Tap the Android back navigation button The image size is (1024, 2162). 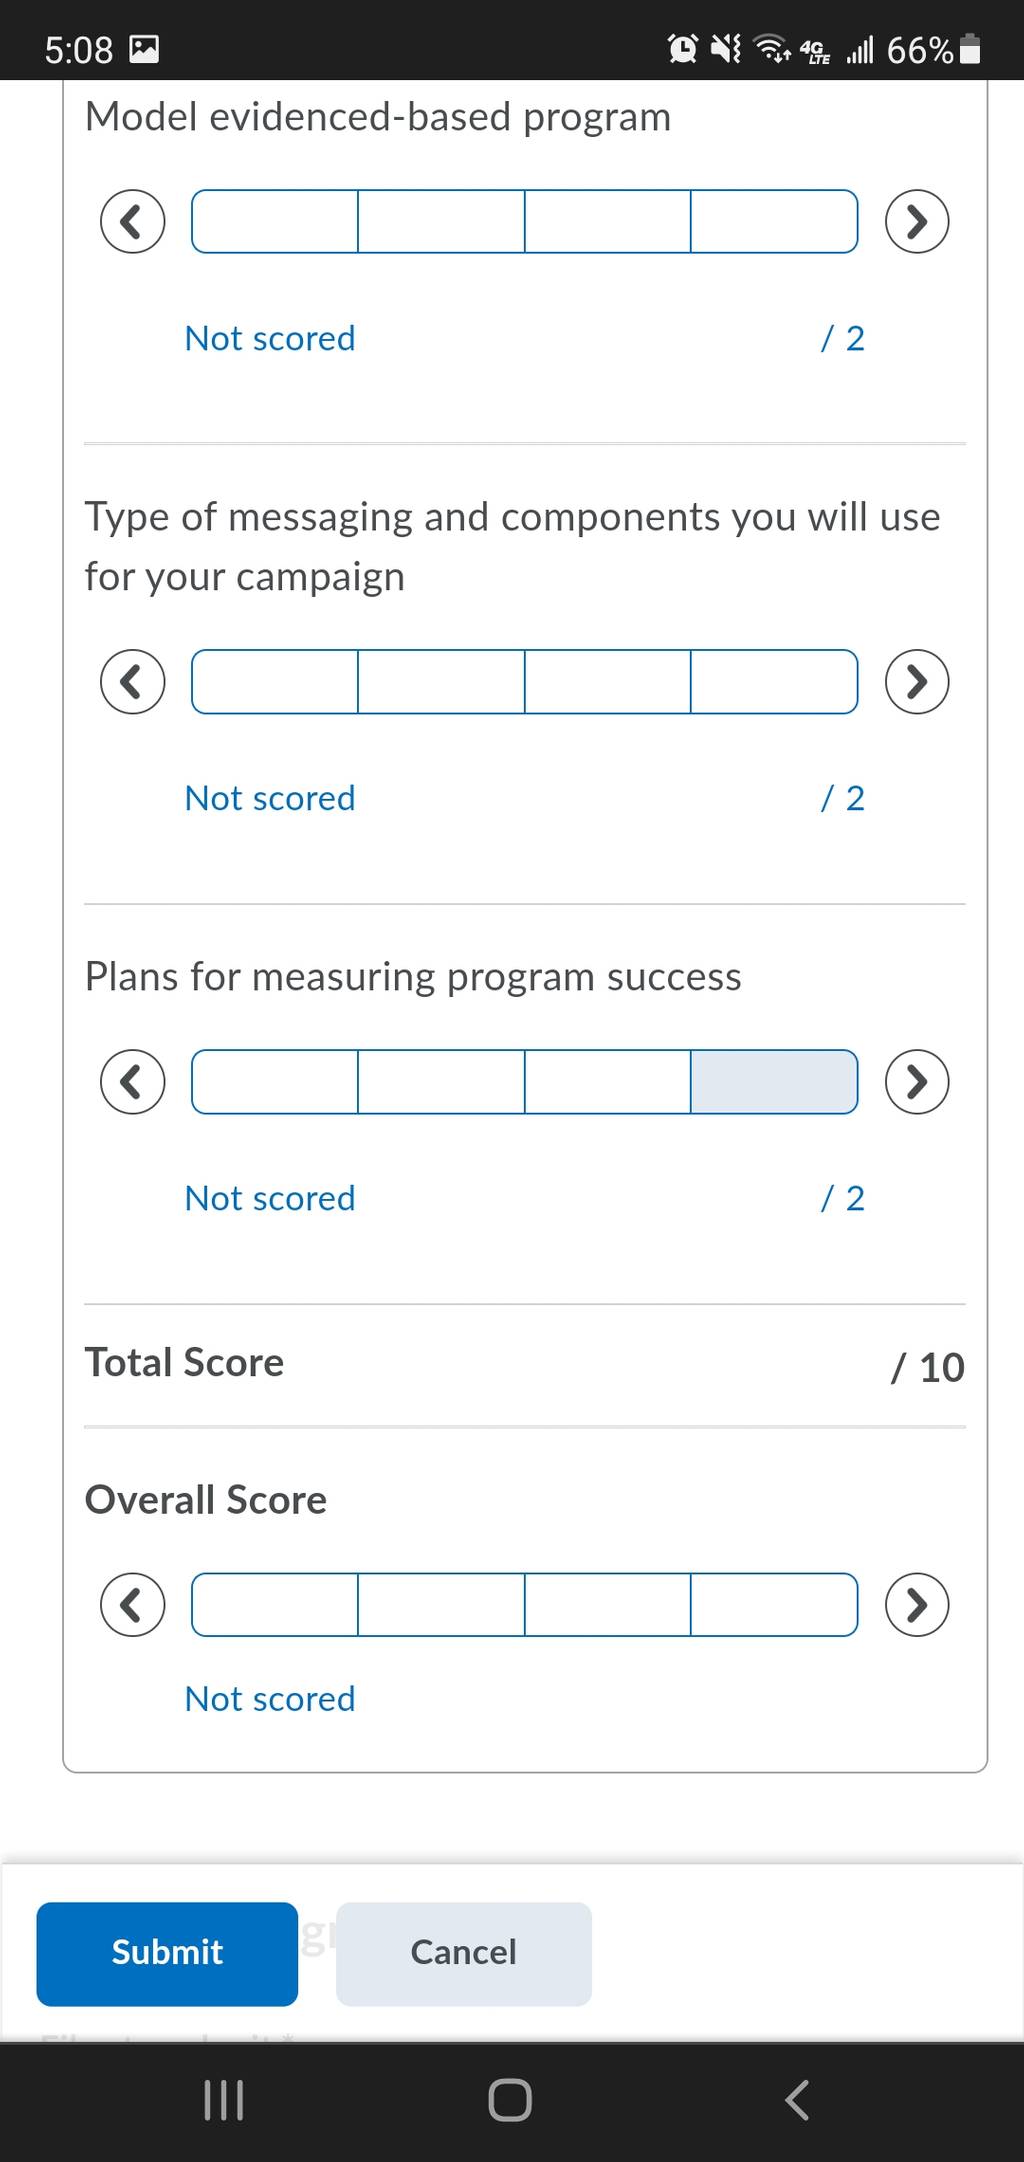tap(797, 2100)
